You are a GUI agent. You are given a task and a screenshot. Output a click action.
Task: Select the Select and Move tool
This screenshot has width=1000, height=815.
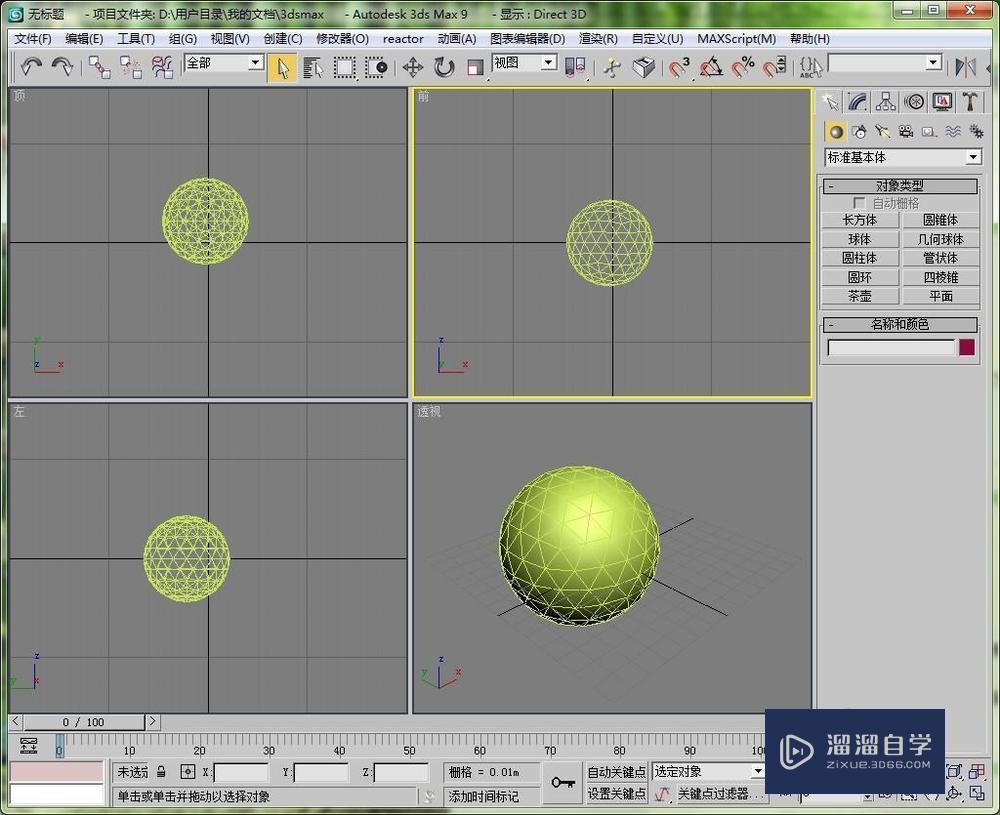click(411, 66)
